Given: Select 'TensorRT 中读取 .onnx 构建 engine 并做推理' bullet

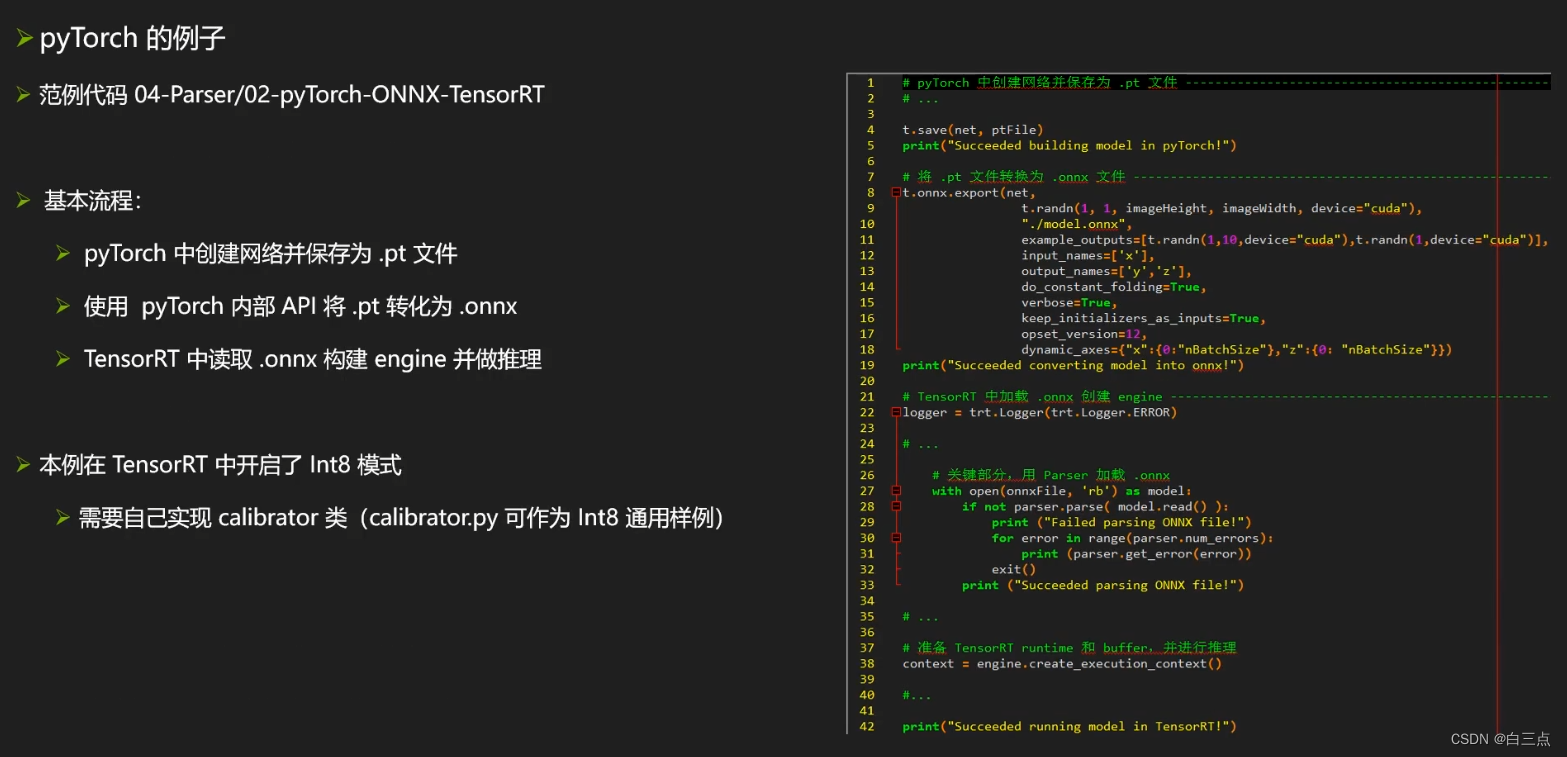Looking at the screenshot, I should [x=313, y=359].
